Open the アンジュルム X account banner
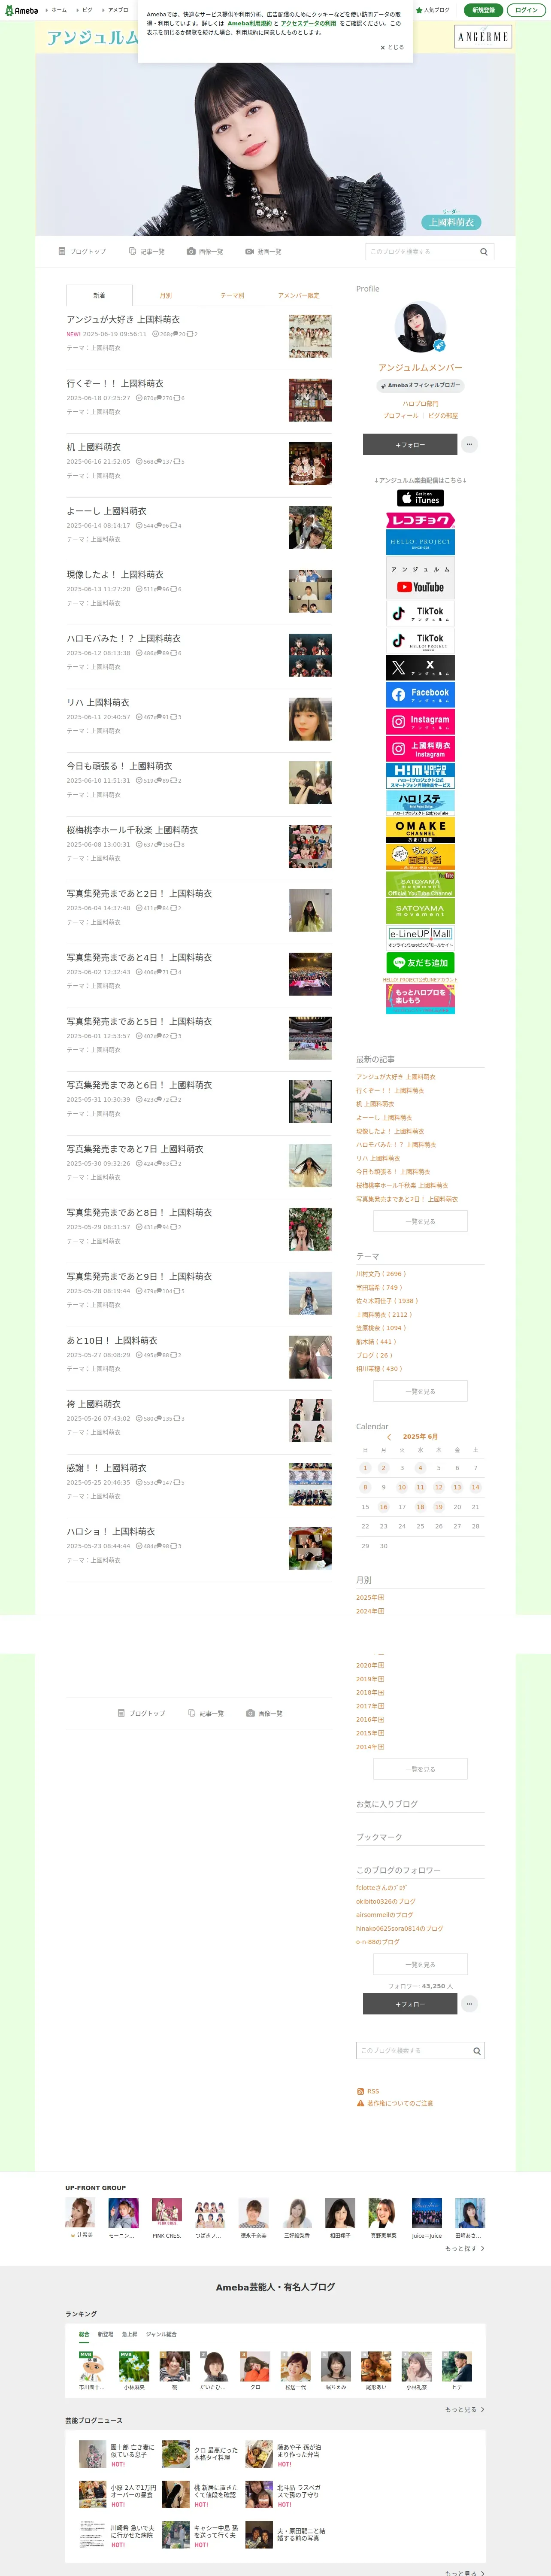Image resolution: width=551 pixels, height=2576 pixels. 420,667
